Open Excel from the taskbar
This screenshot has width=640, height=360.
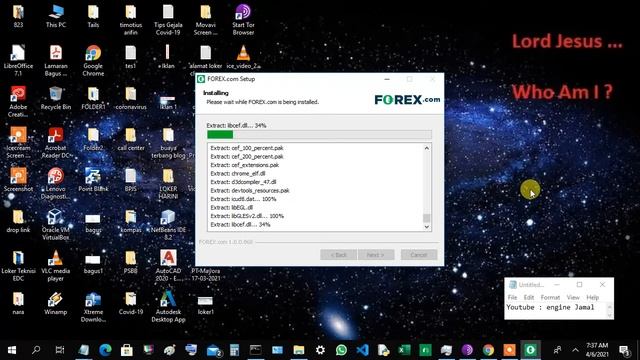point(404,350)
